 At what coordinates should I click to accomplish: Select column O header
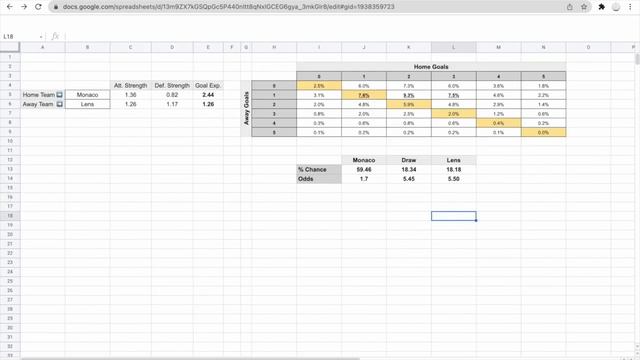click(x=588, y=47)
